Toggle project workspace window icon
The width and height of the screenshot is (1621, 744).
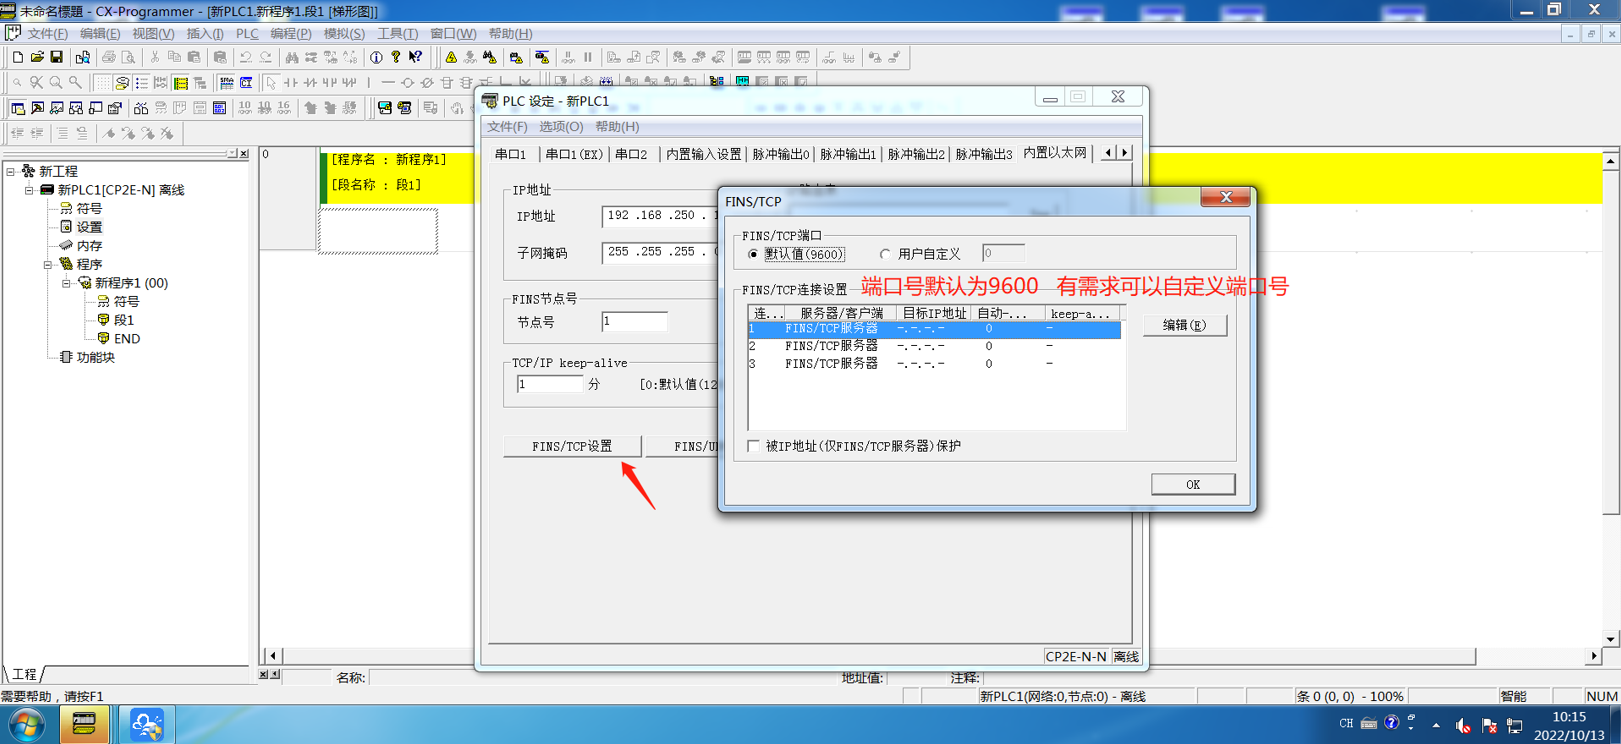coord(18,108)
